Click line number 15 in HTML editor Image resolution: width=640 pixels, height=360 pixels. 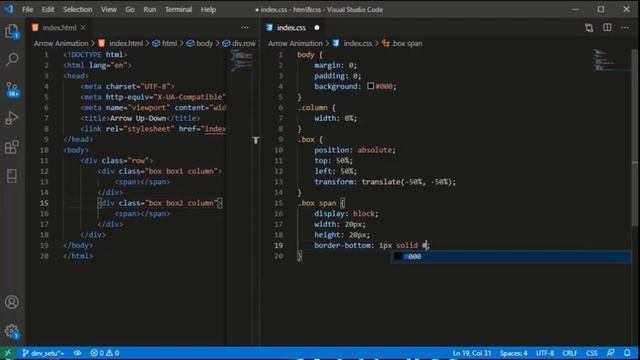(44, 203)
